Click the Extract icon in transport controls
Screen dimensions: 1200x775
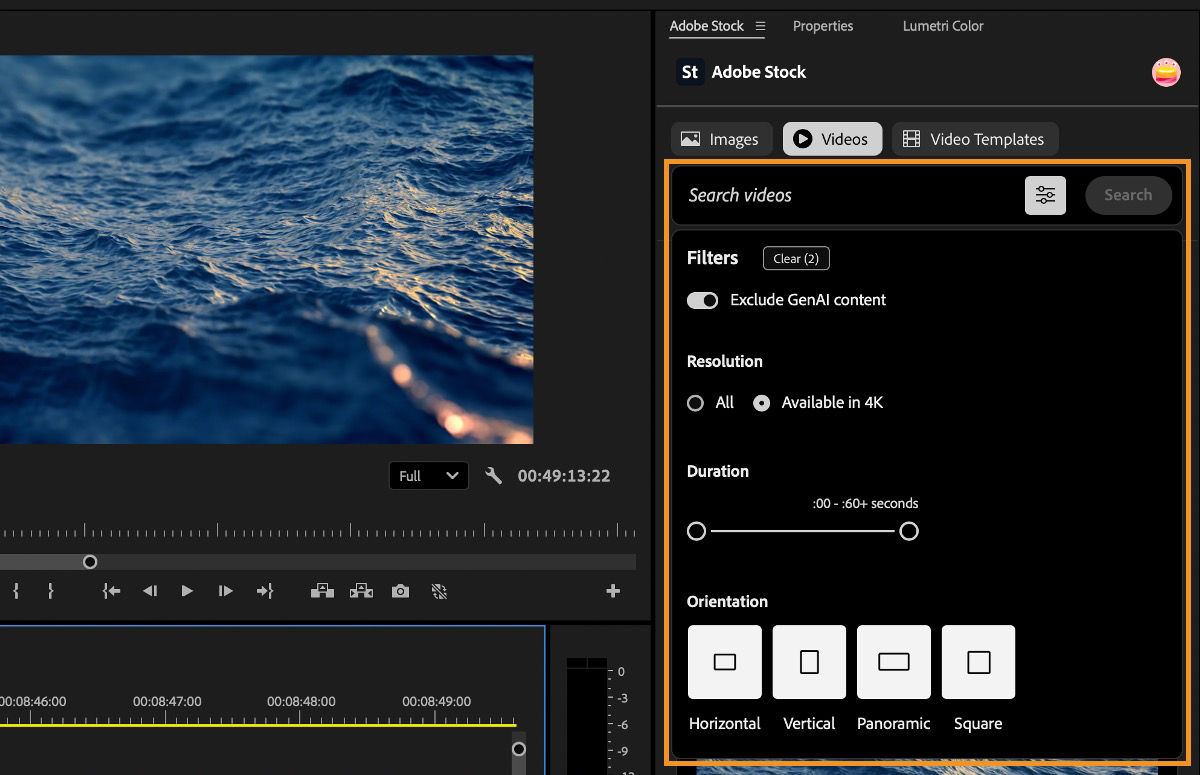click(x=360, y=591)
